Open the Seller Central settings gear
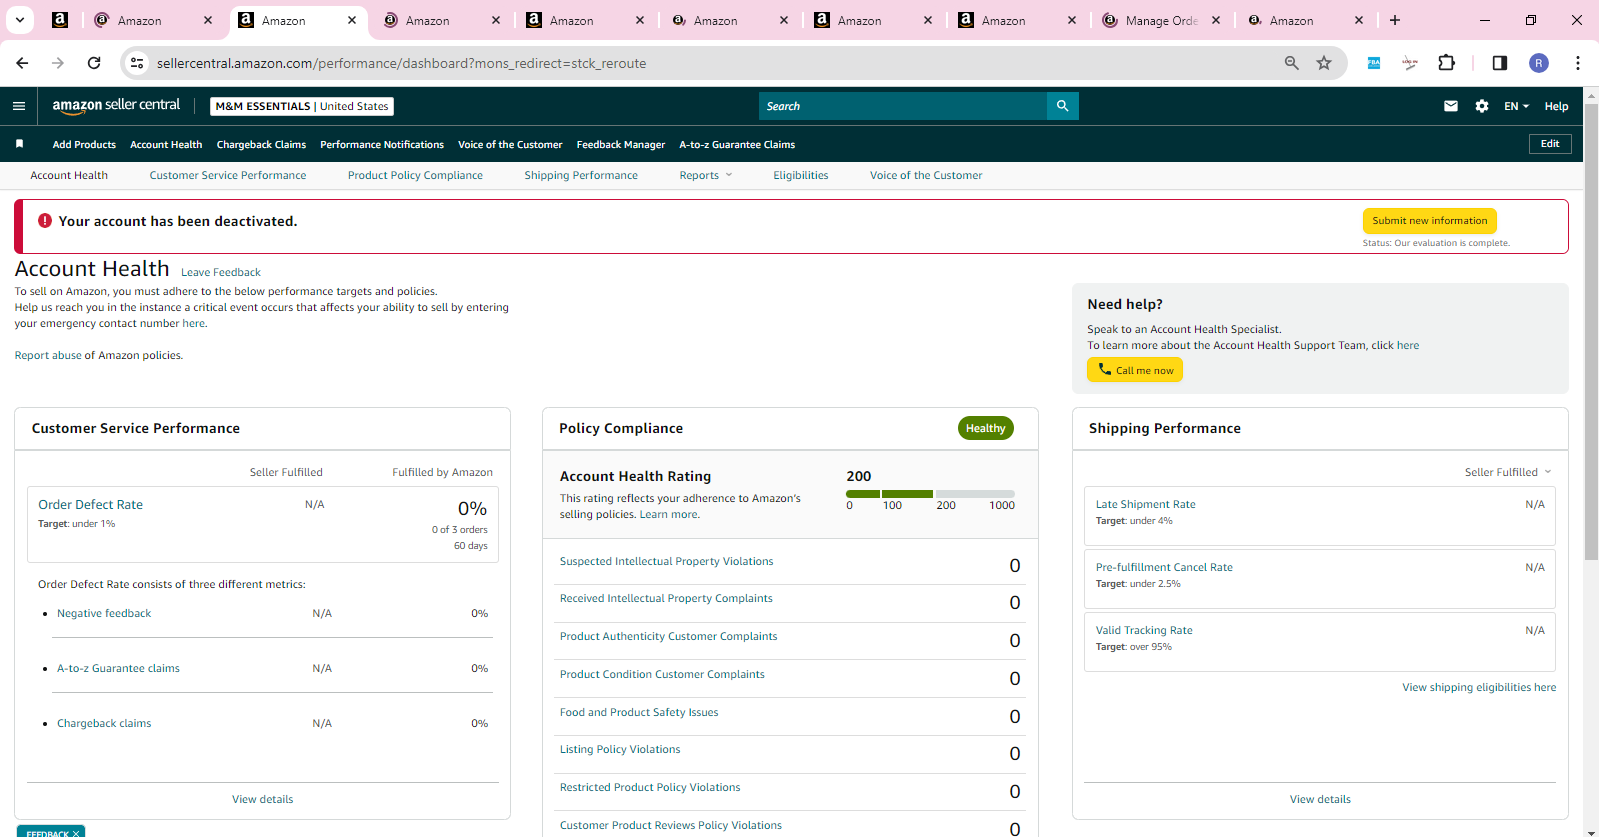Screen dimensions: 1599x837 point(1482,106)
